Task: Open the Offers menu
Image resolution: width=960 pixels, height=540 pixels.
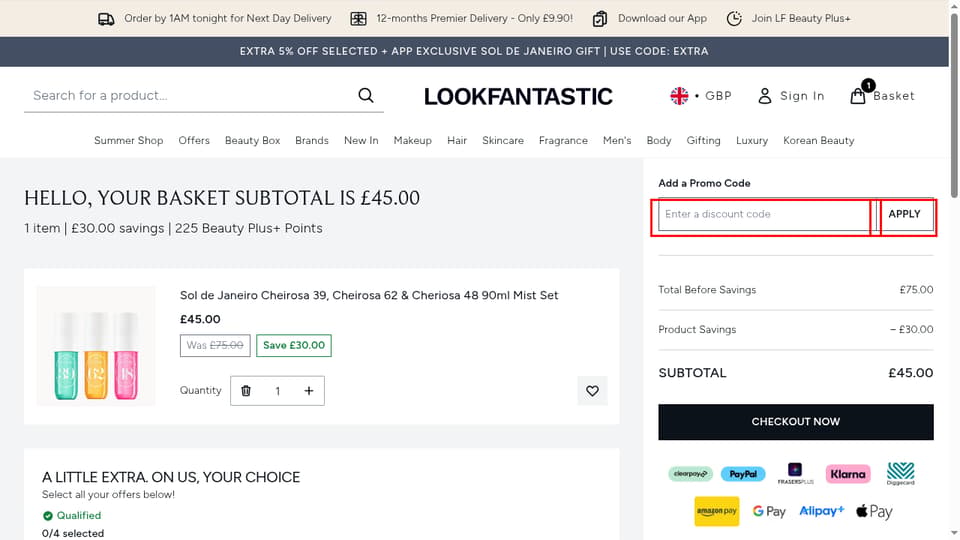Action: click(x=194, y=140)
